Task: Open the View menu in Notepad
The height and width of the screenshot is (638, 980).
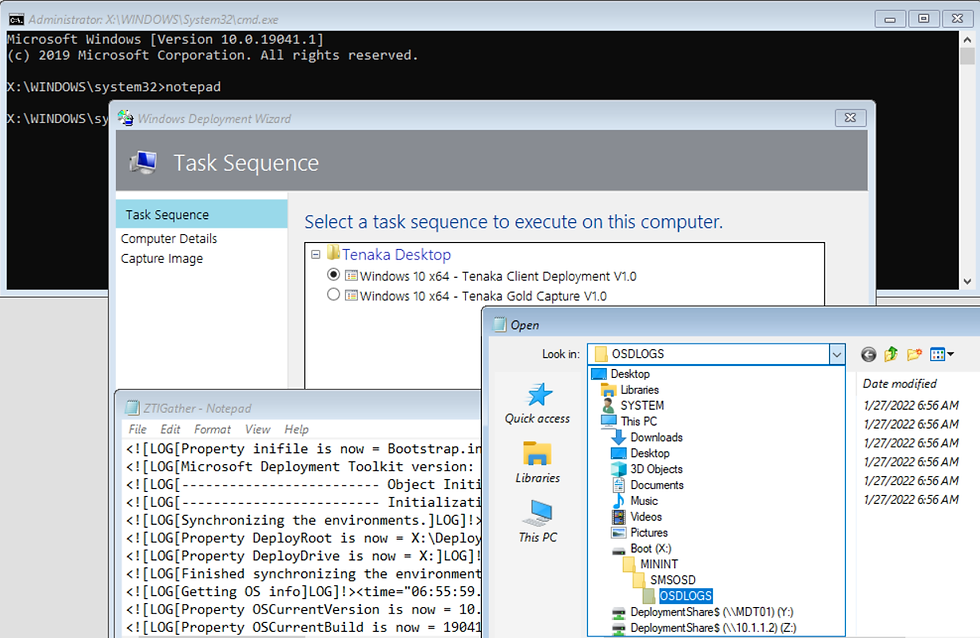Action: coord(258,429)
